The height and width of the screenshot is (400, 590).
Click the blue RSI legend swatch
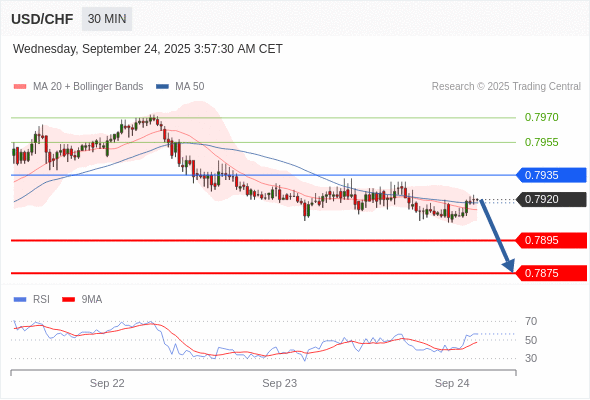[20, 300]
